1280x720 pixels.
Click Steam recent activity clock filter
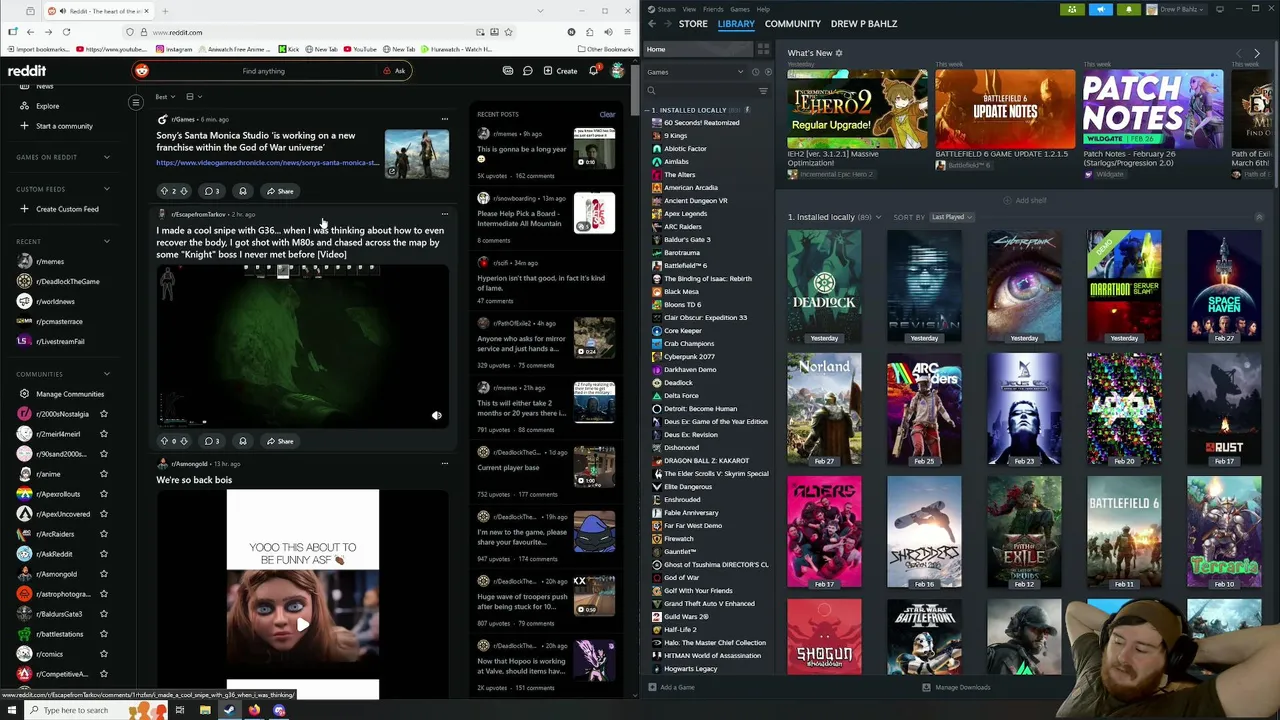click(757, 72)
